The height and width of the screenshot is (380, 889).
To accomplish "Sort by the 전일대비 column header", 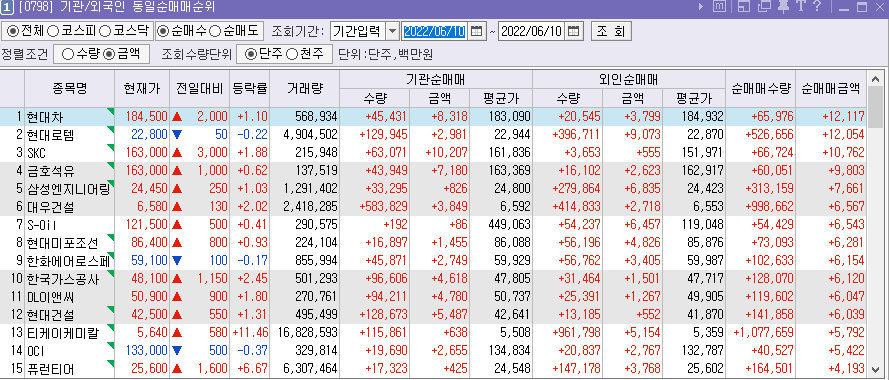I will pyautogui.click(x=200, y=88).
